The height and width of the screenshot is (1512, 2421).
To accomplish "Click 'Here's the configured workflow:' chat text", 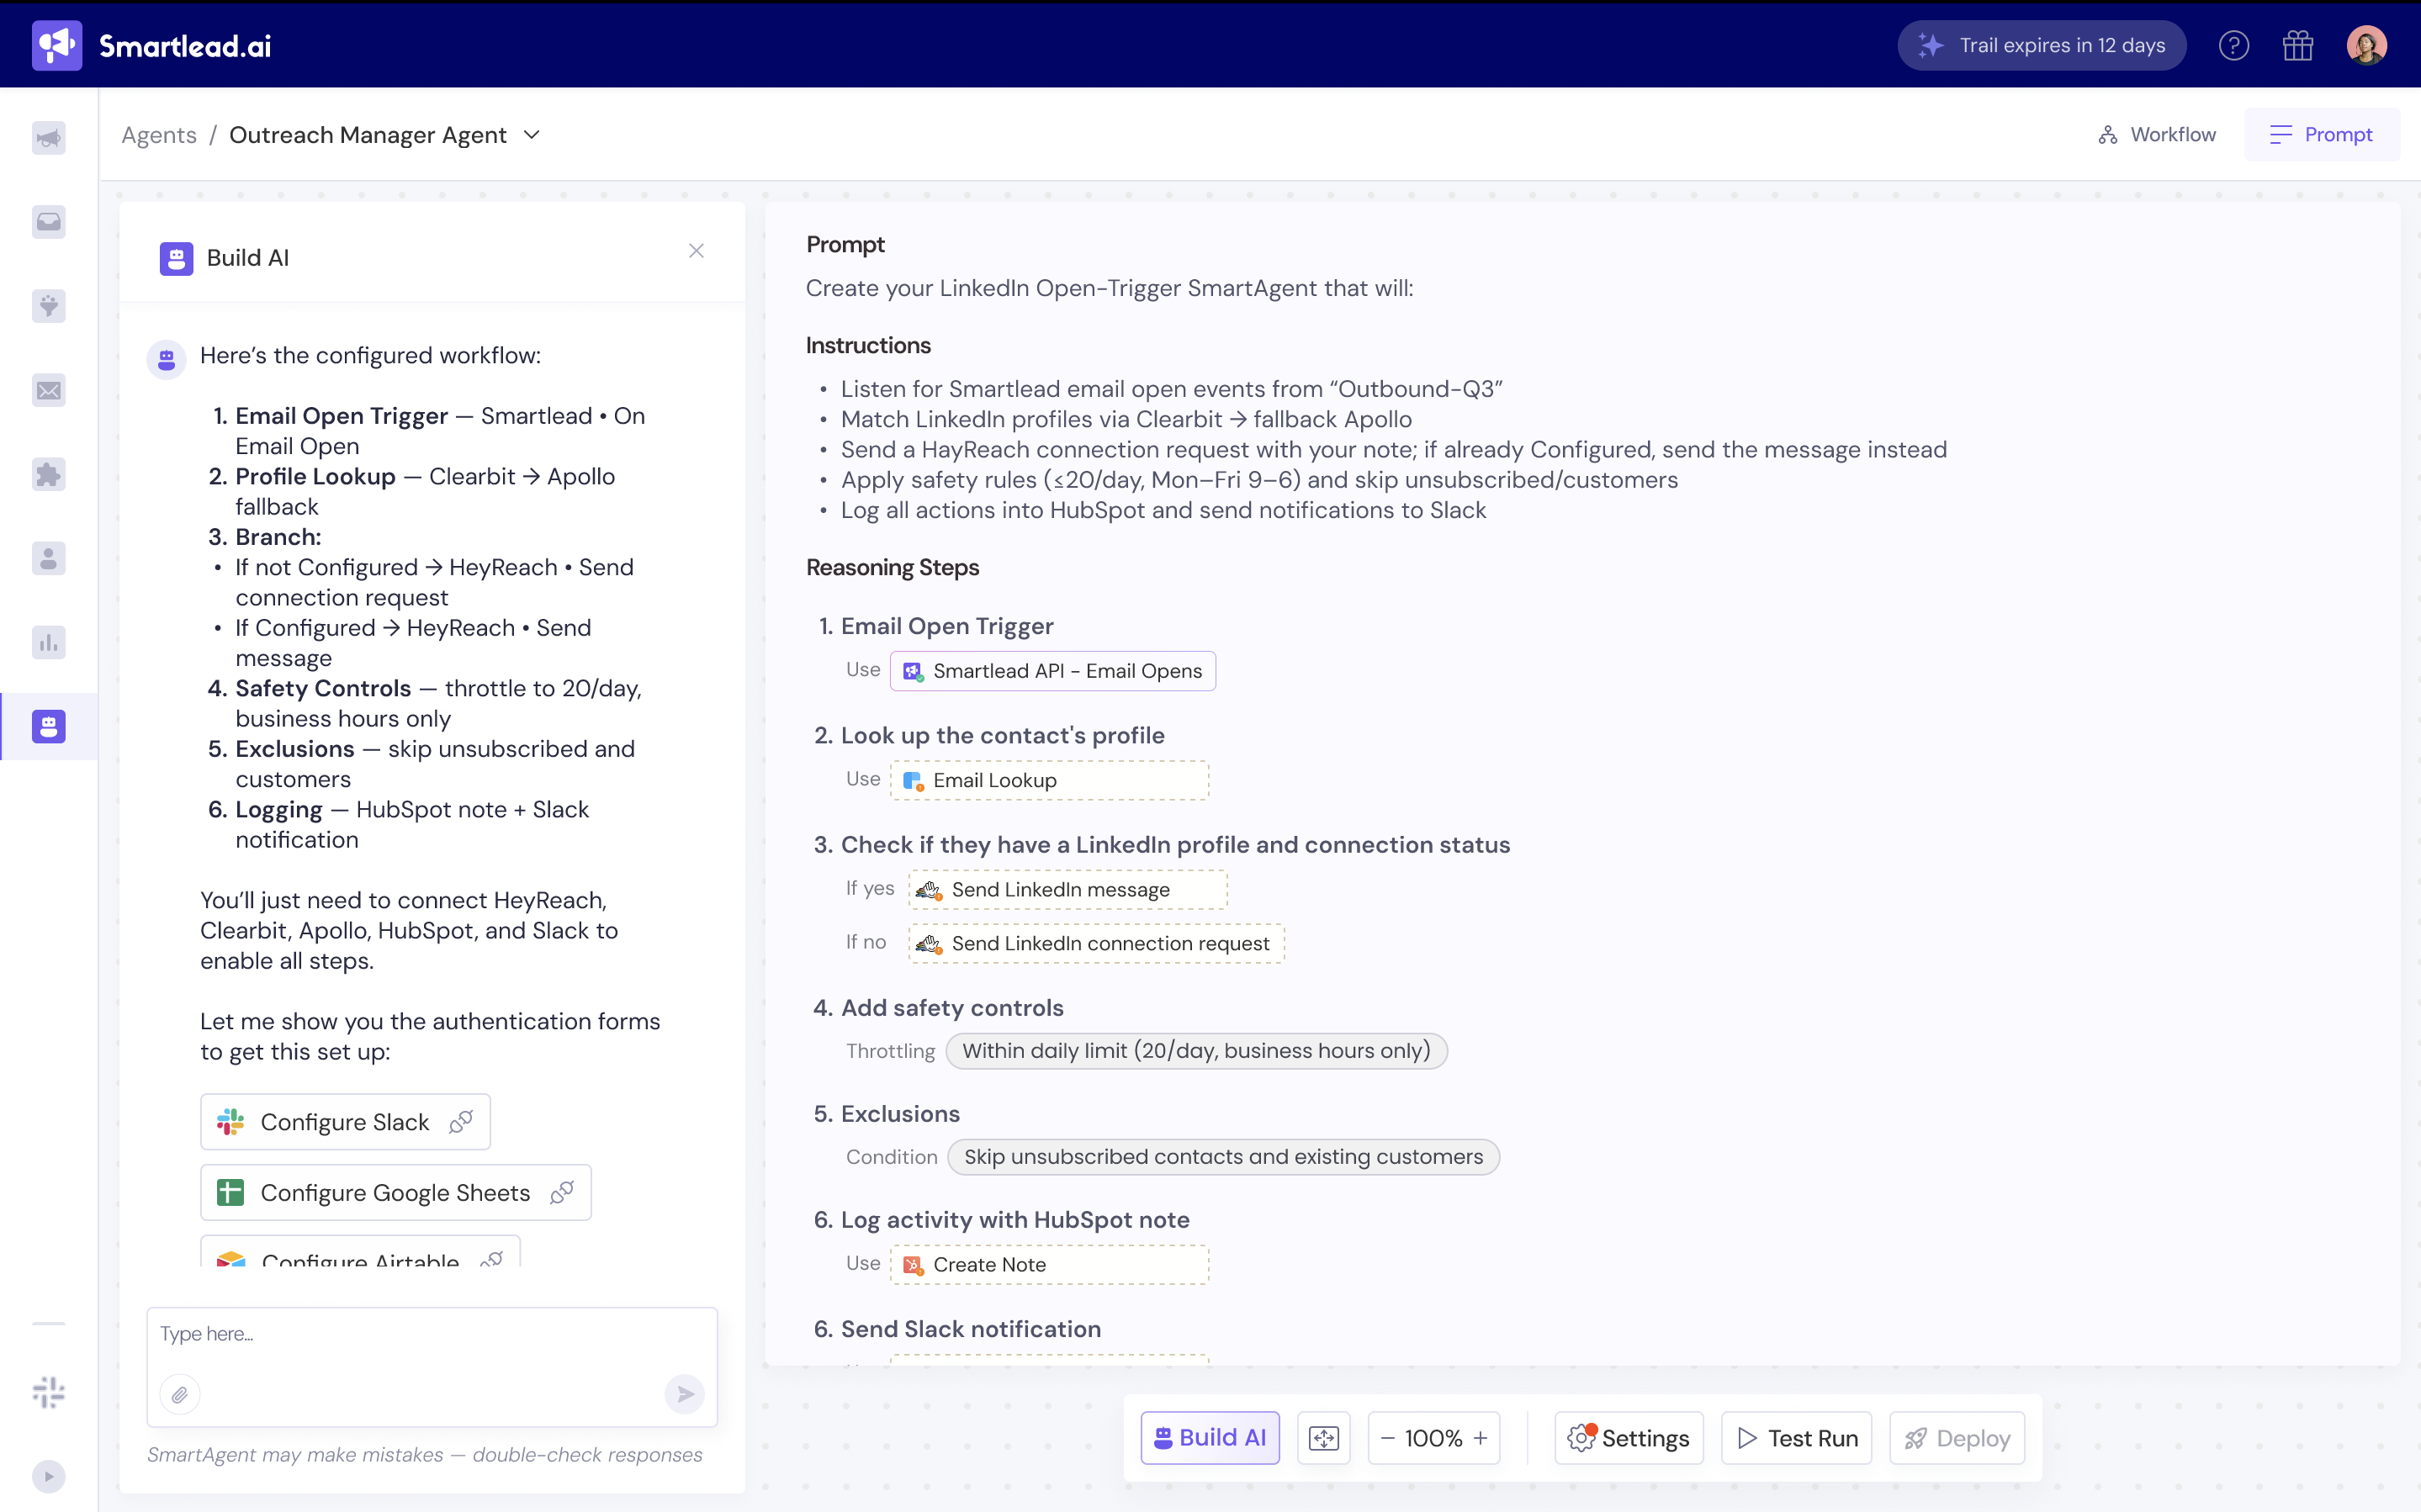I will (x=370, y=355).
